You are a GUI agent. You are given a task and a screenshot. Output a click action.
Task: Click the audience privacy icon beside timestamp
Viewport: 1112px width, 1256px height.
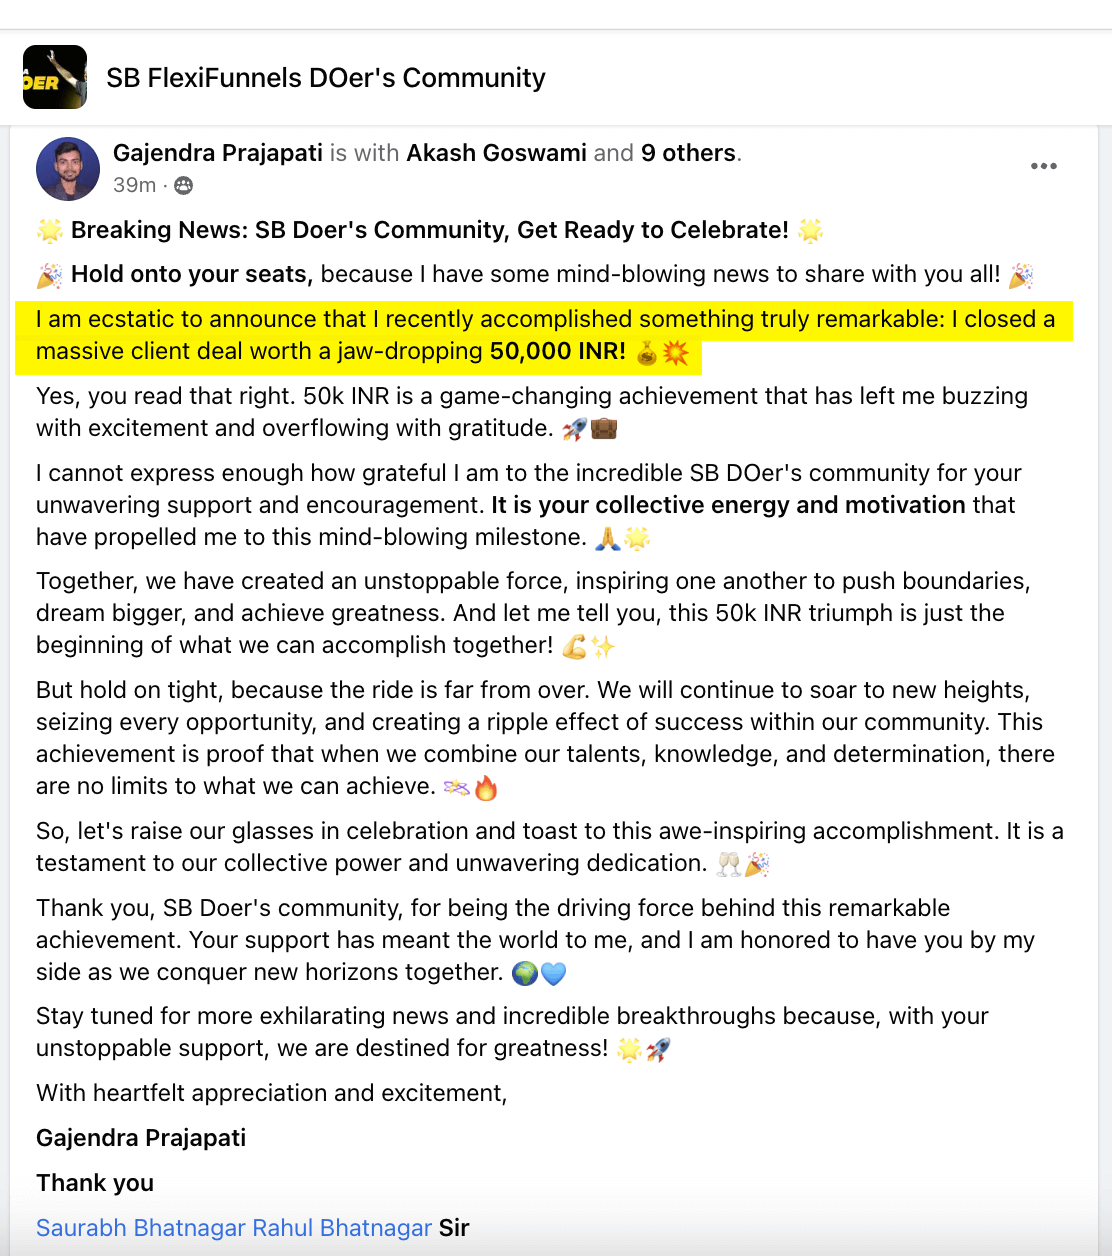point(183,185)
